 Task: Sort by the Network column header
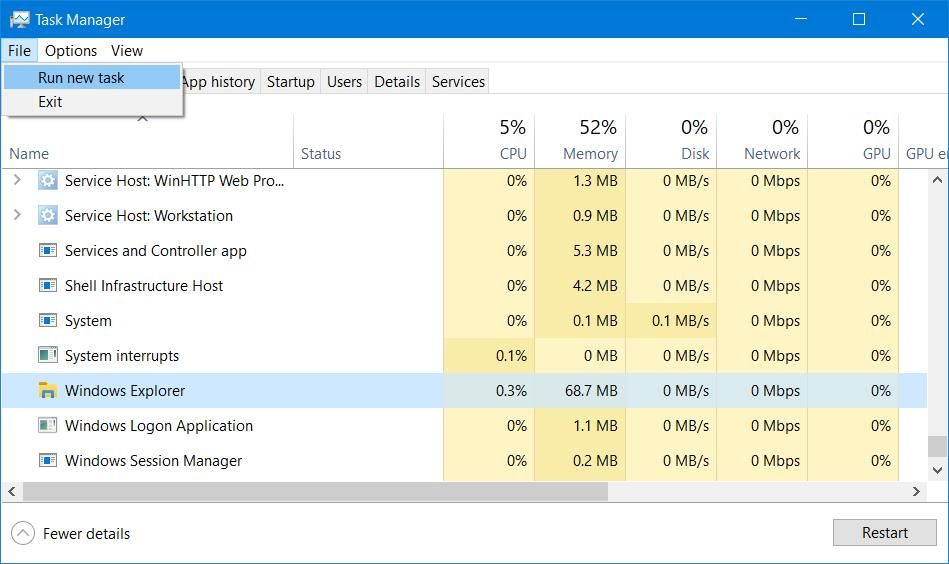(x=762, y=140)
